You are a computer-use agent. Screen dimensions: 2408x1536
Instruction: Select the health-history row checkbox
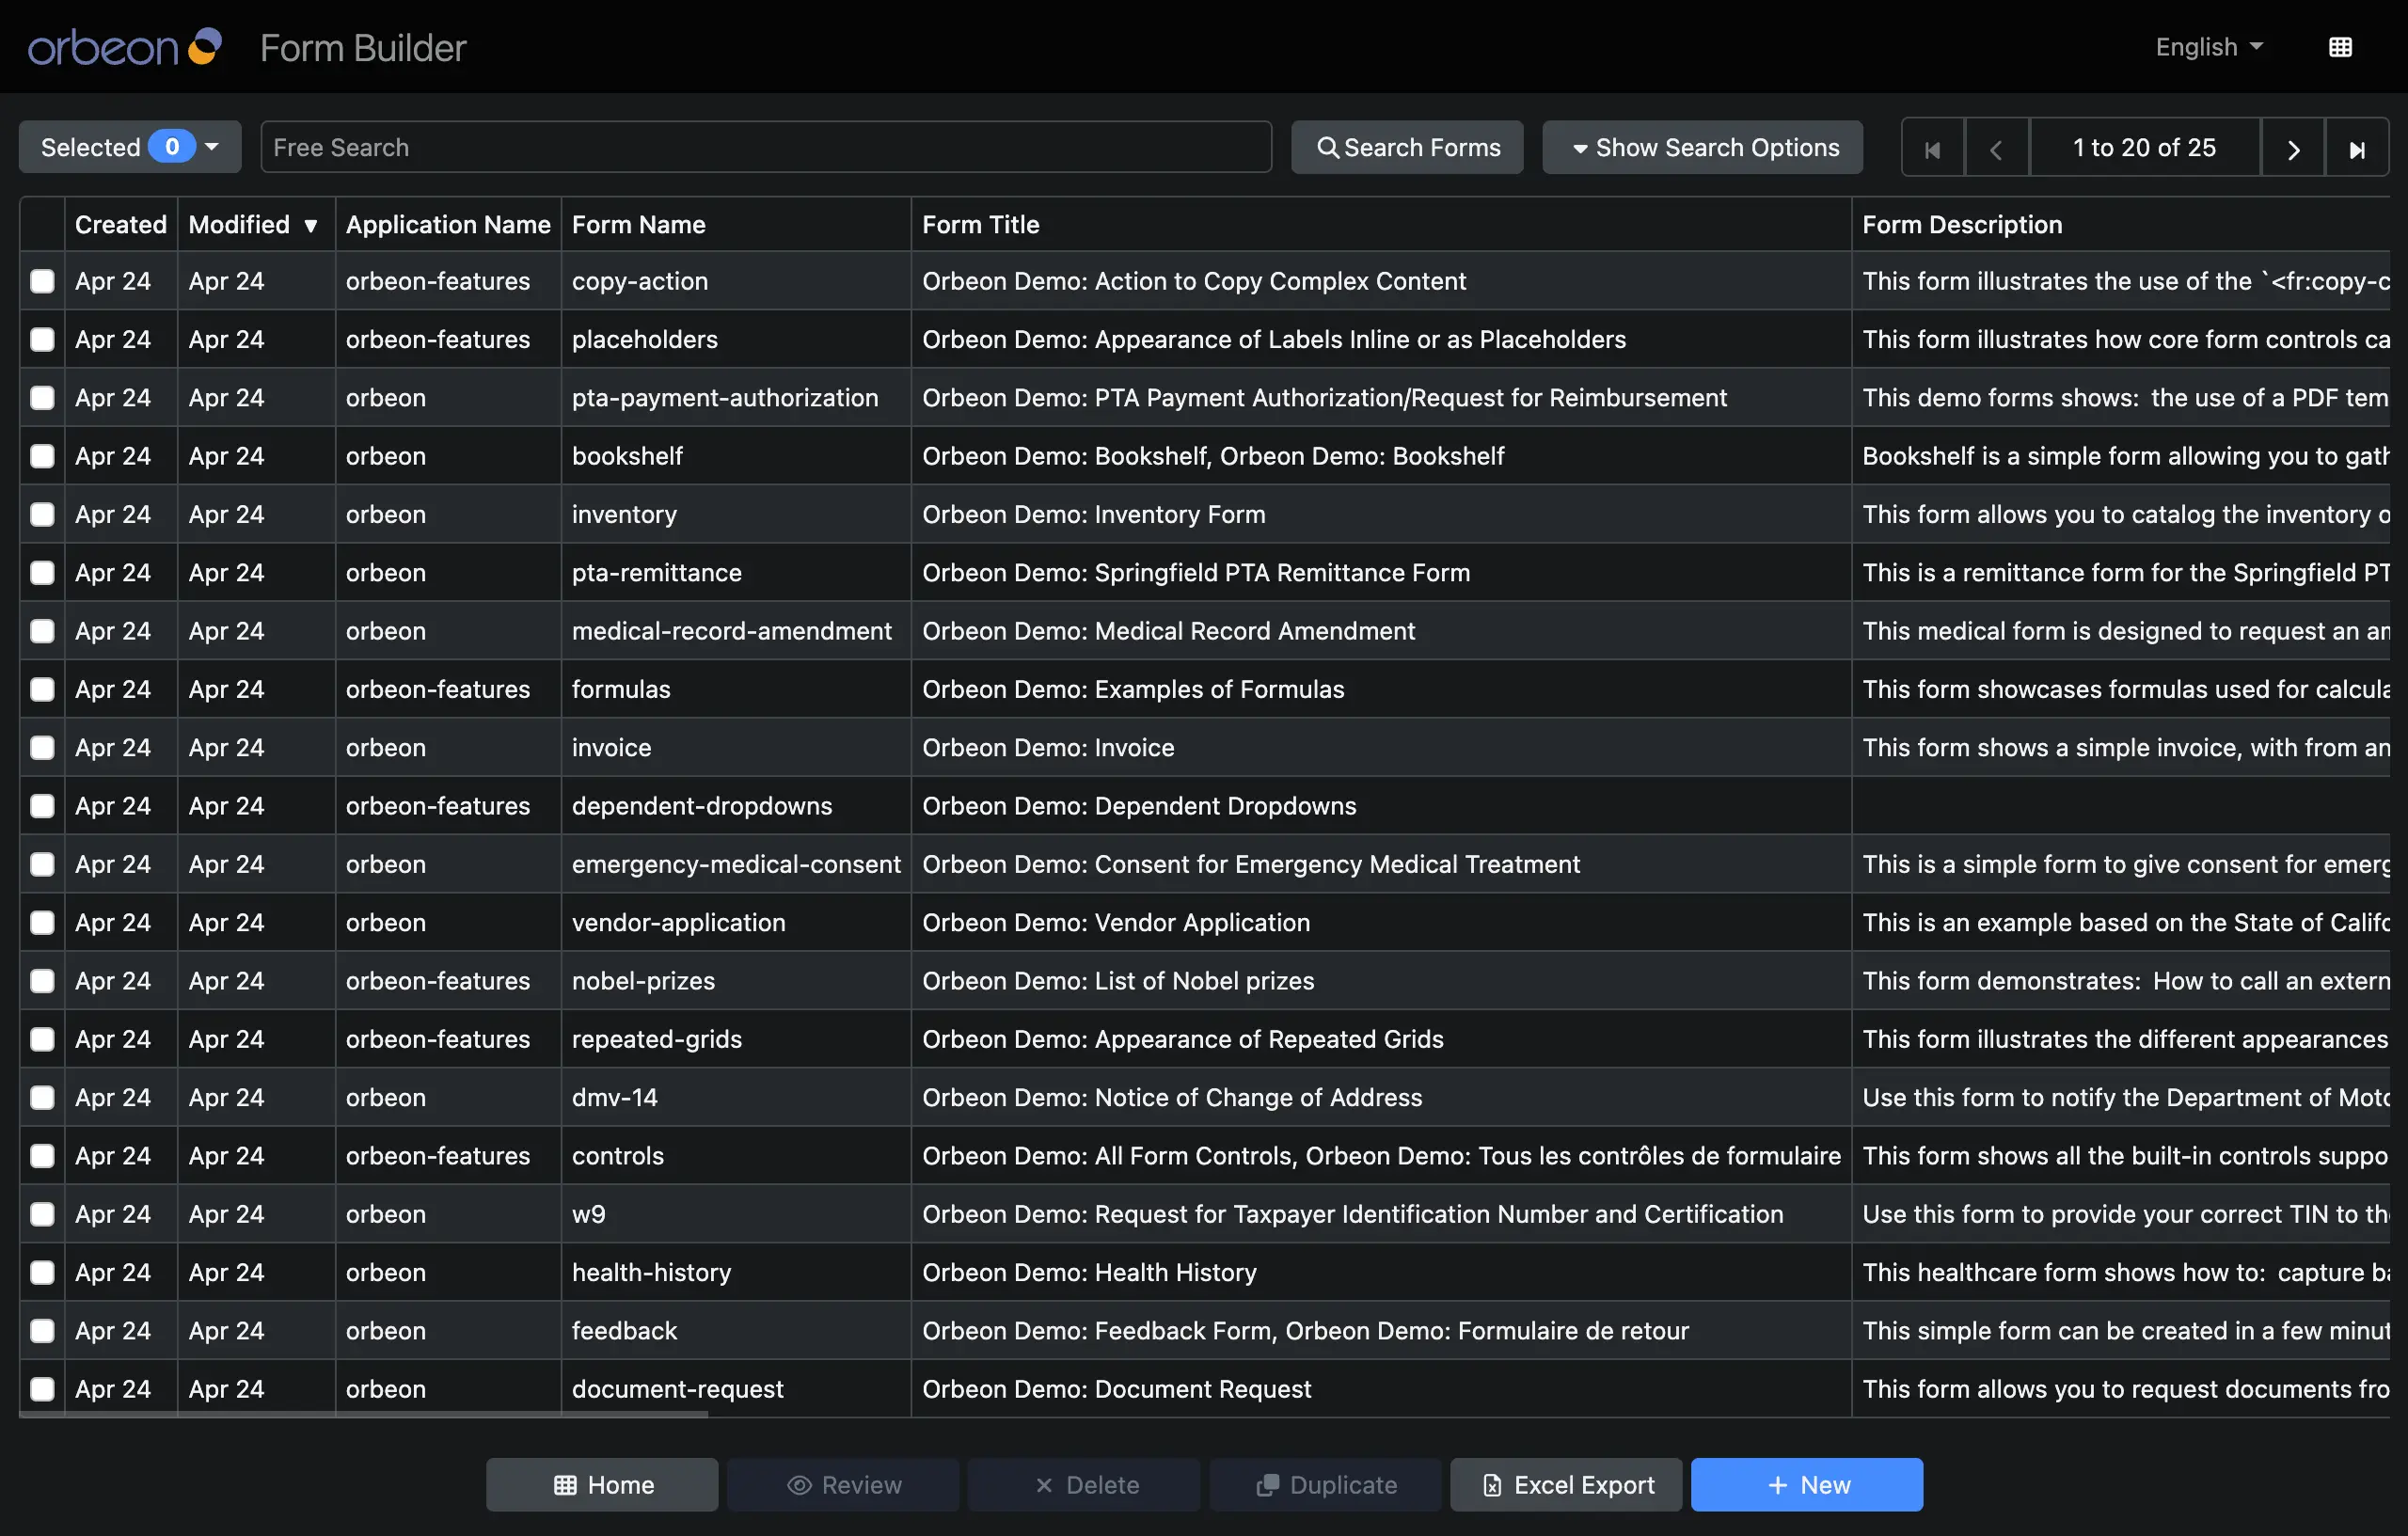(42, 1272)
